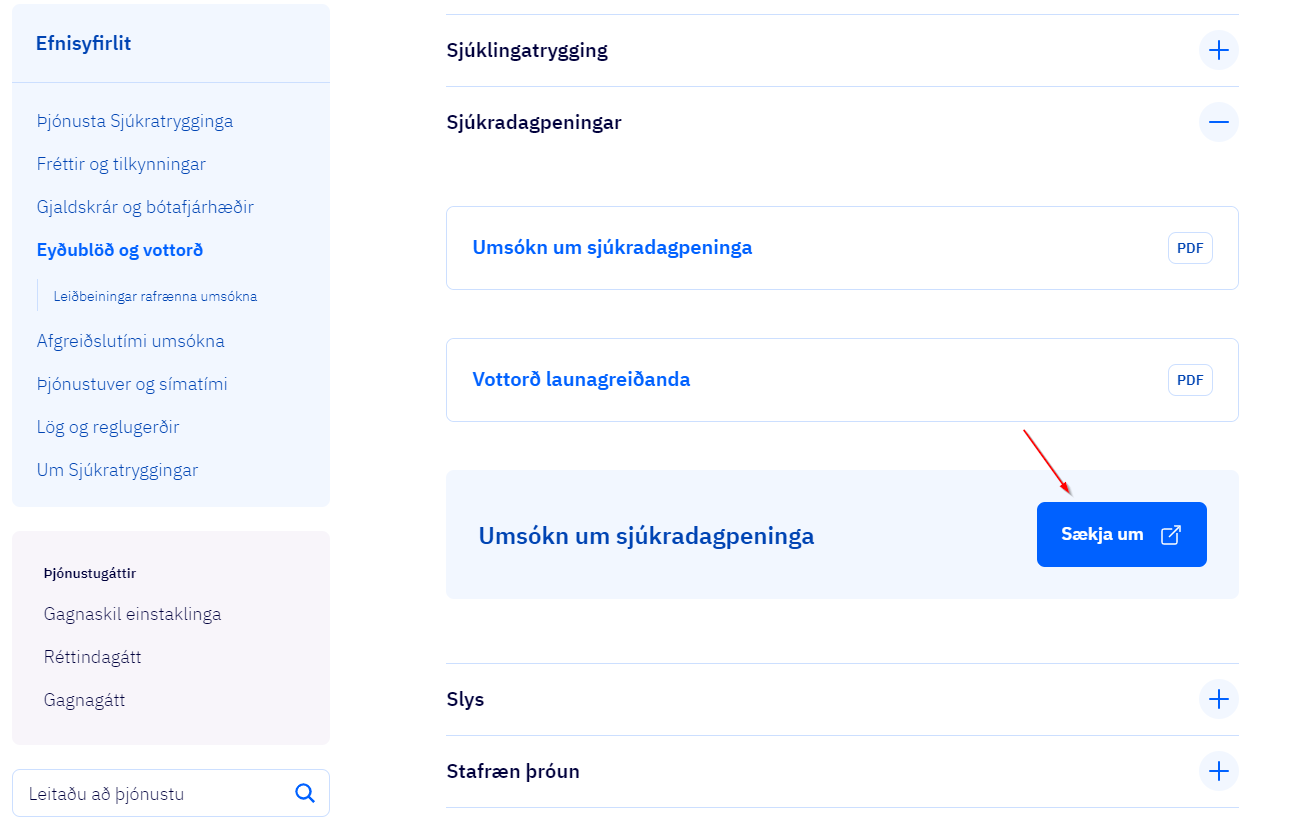This screenshot has width=1303, height=827.
Task: Open Lög og reglugerðir in sidebar
Action: click(108, 427)
